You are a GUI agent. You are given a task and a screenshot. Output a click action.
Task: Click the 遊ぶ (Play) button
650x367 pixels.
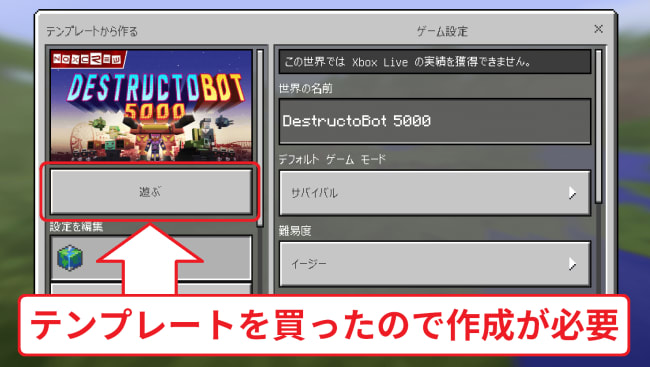[151, 192]
